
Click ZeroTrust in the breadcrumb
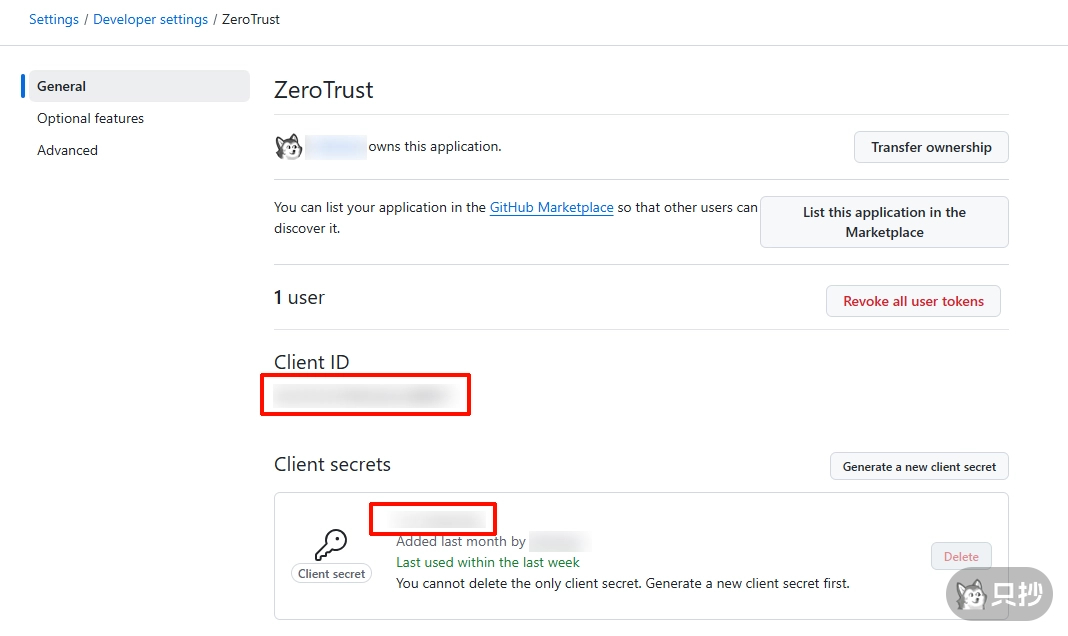pos(251,19)
